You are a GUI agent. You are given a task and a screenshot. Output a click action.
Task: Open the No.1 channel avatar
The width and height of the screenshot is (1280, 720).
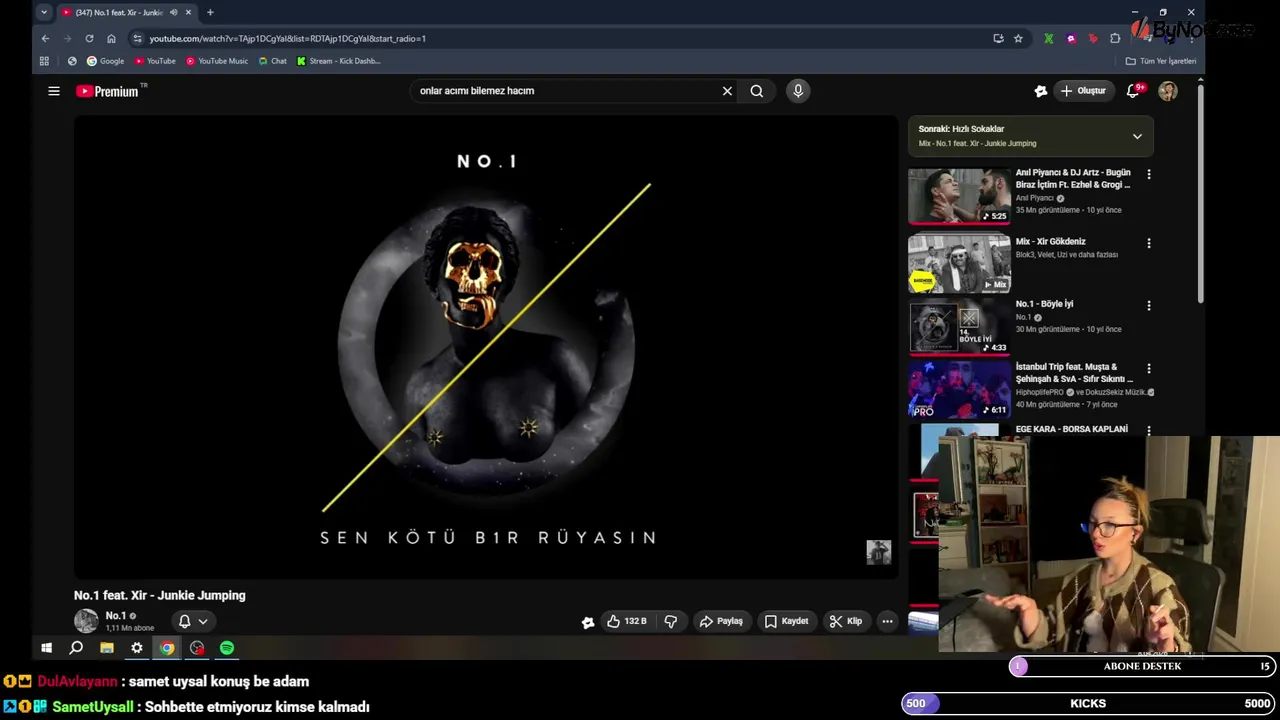click(x=86, y=621)
